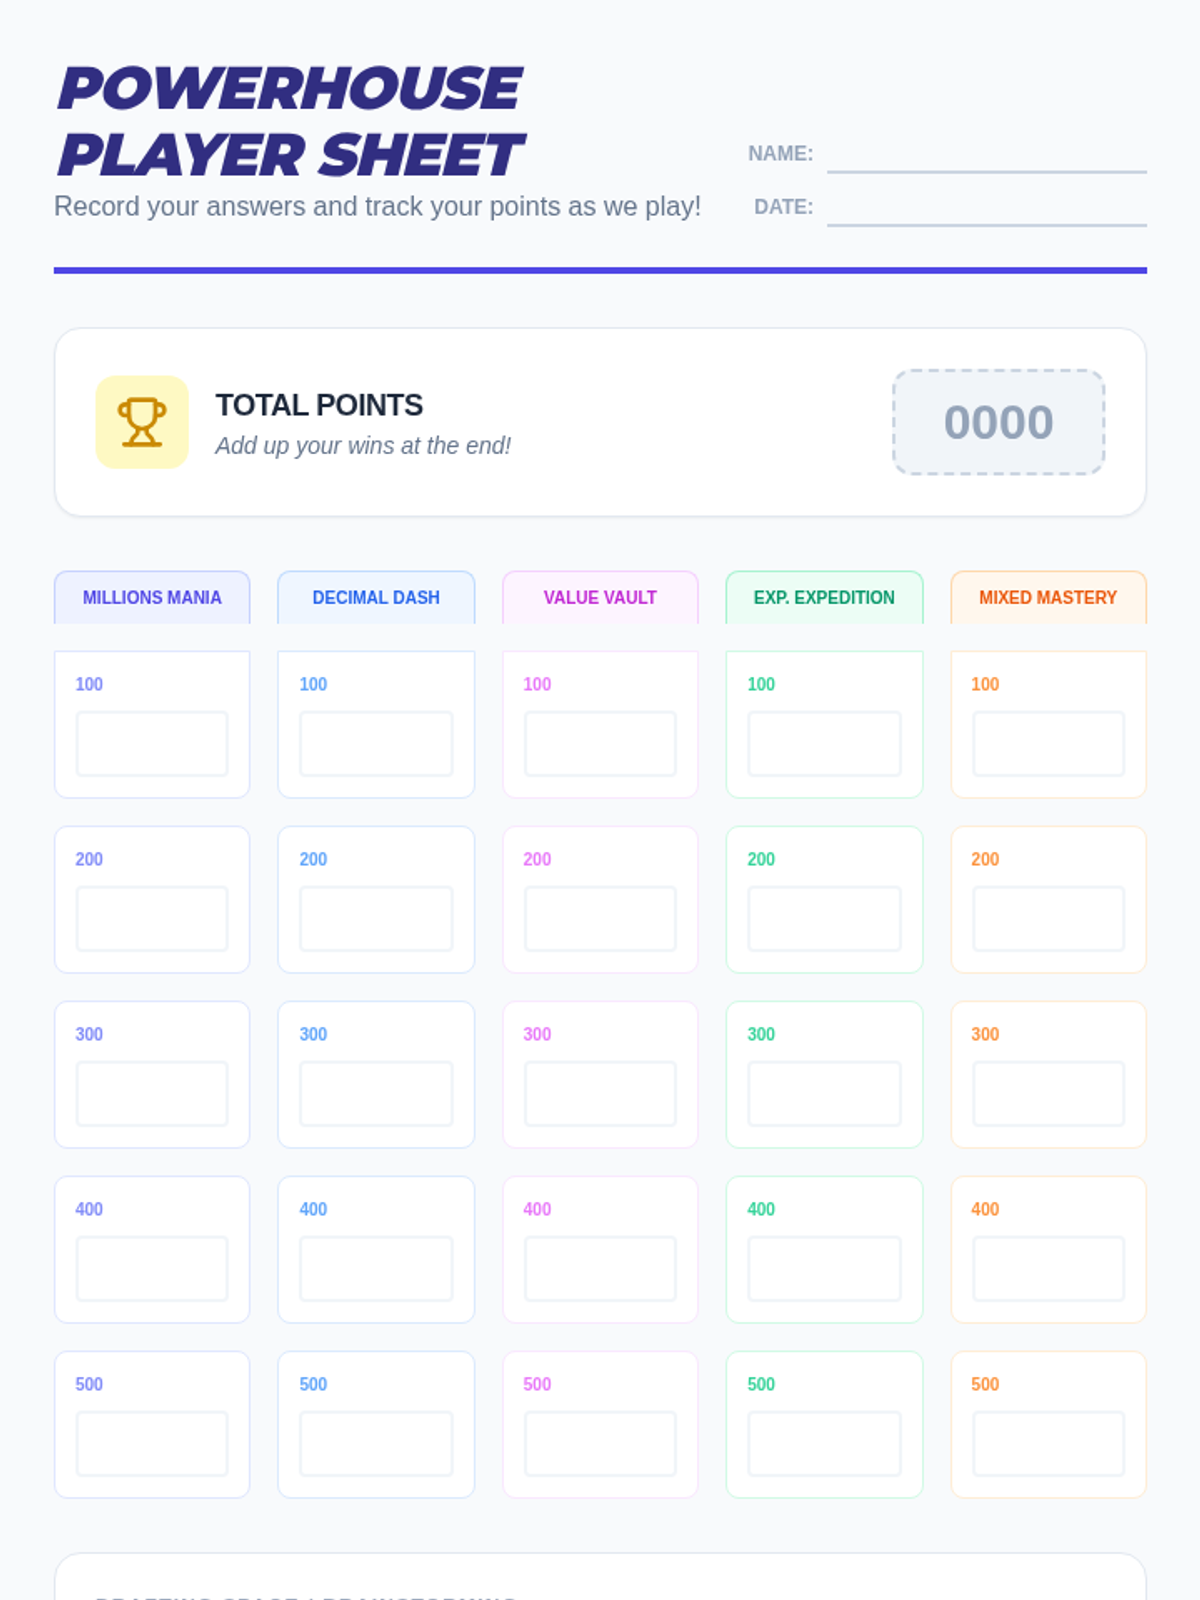Click Exp. Expedition 400 answer box

[824, 1269]
